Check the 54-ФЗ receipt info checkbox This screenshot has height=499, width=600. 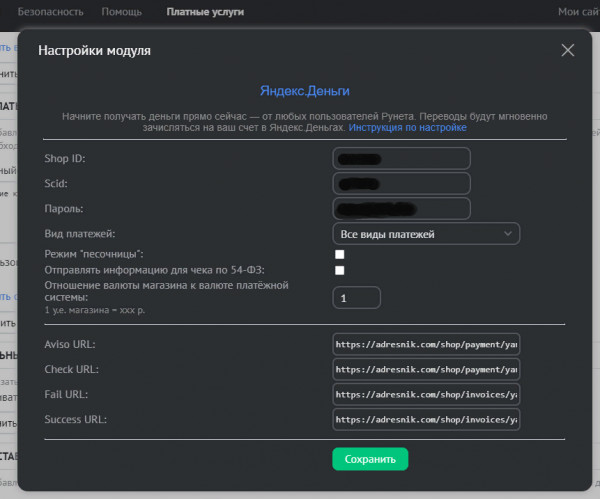(x=339, y=271)
